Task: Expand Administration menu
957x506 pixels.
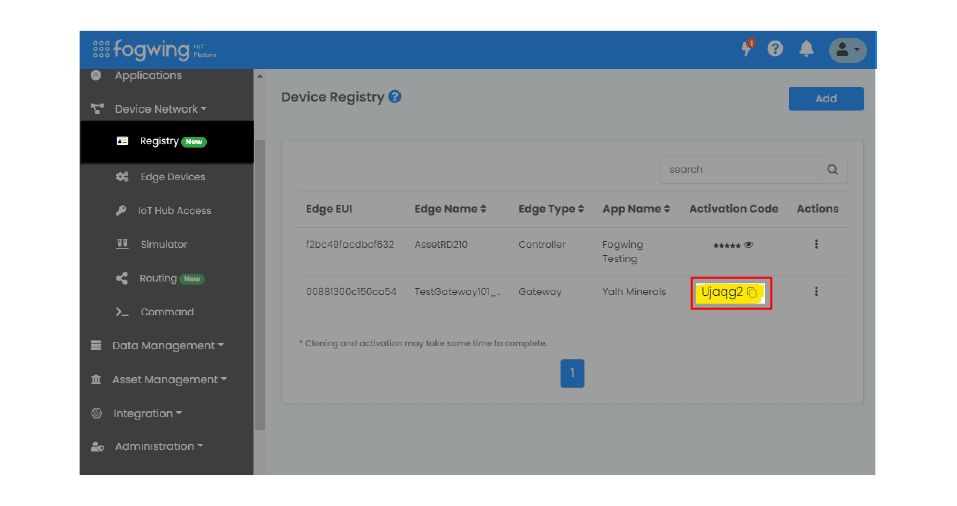Action: [159, 447]
